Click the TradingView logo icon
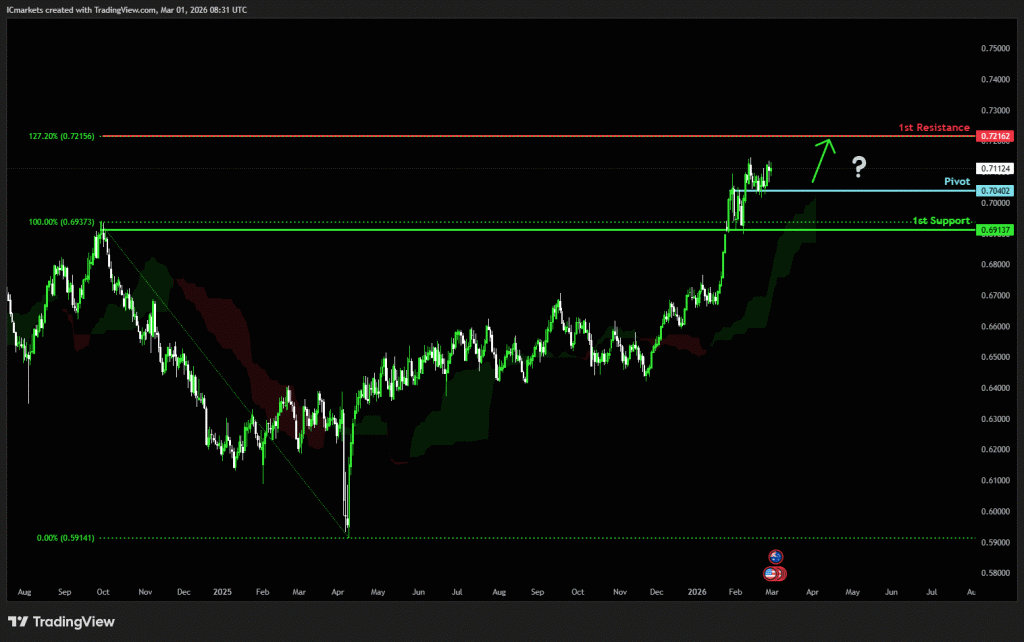The width and height of the screenshot is (1024, 642). (x=17, y=622)
